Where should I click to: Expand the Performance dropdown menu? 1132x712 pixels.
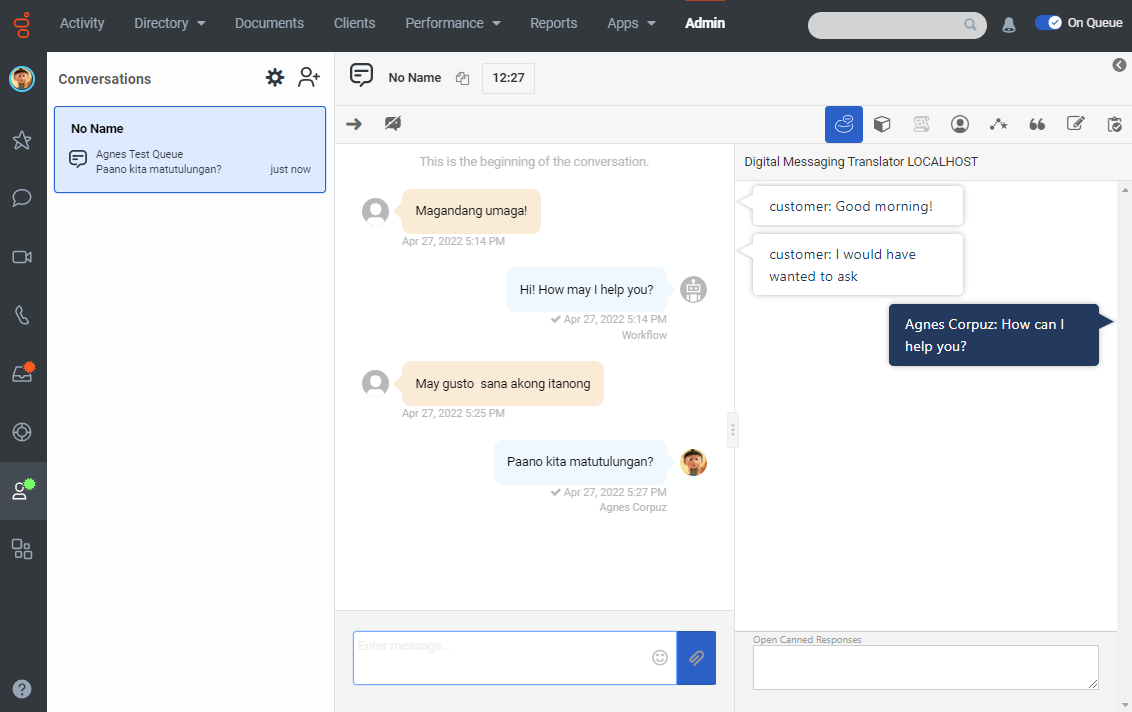point(452,23)
